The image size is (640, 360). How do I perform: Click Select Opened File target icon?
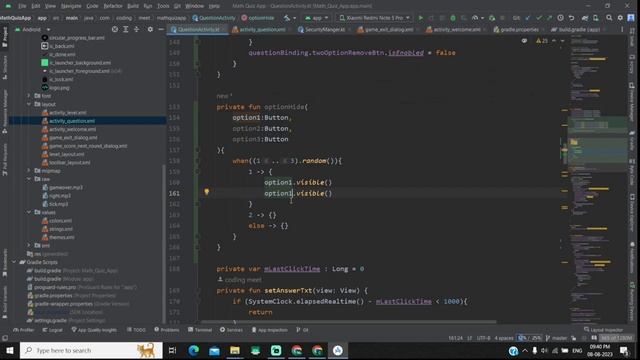point(115,29)
